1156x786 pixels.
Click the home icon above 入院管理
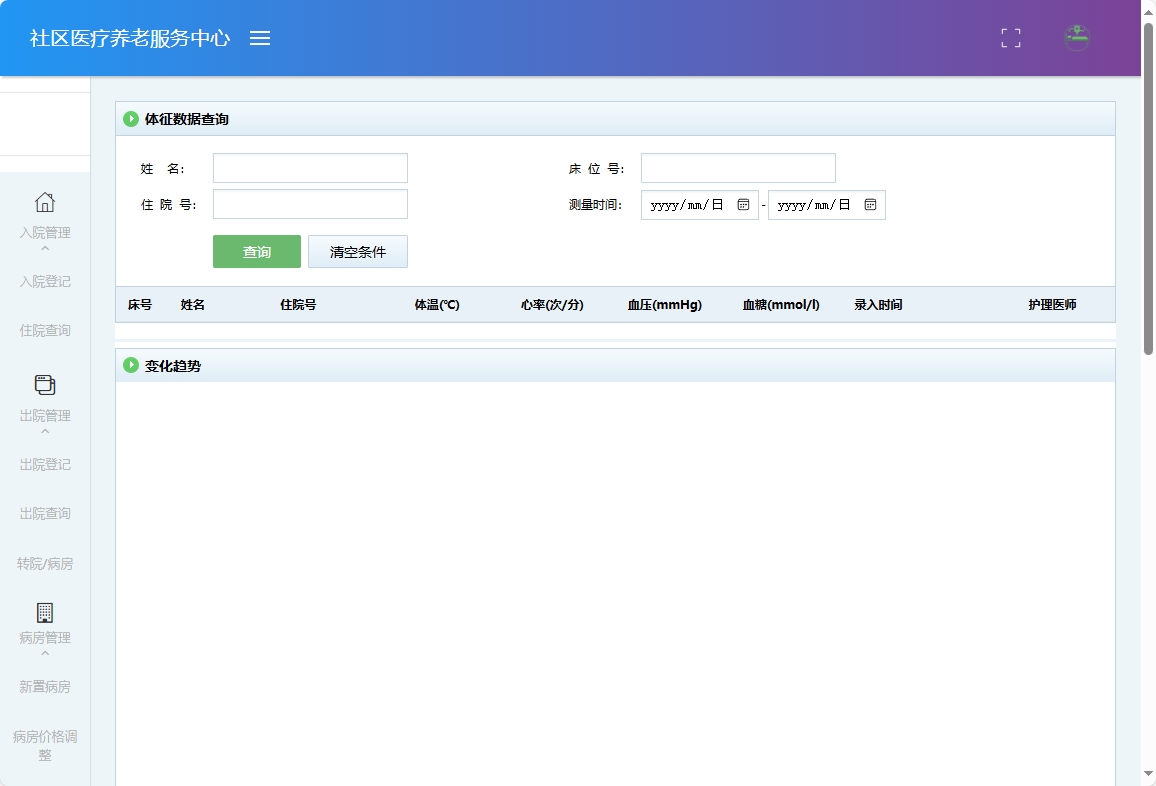(45, 203)
